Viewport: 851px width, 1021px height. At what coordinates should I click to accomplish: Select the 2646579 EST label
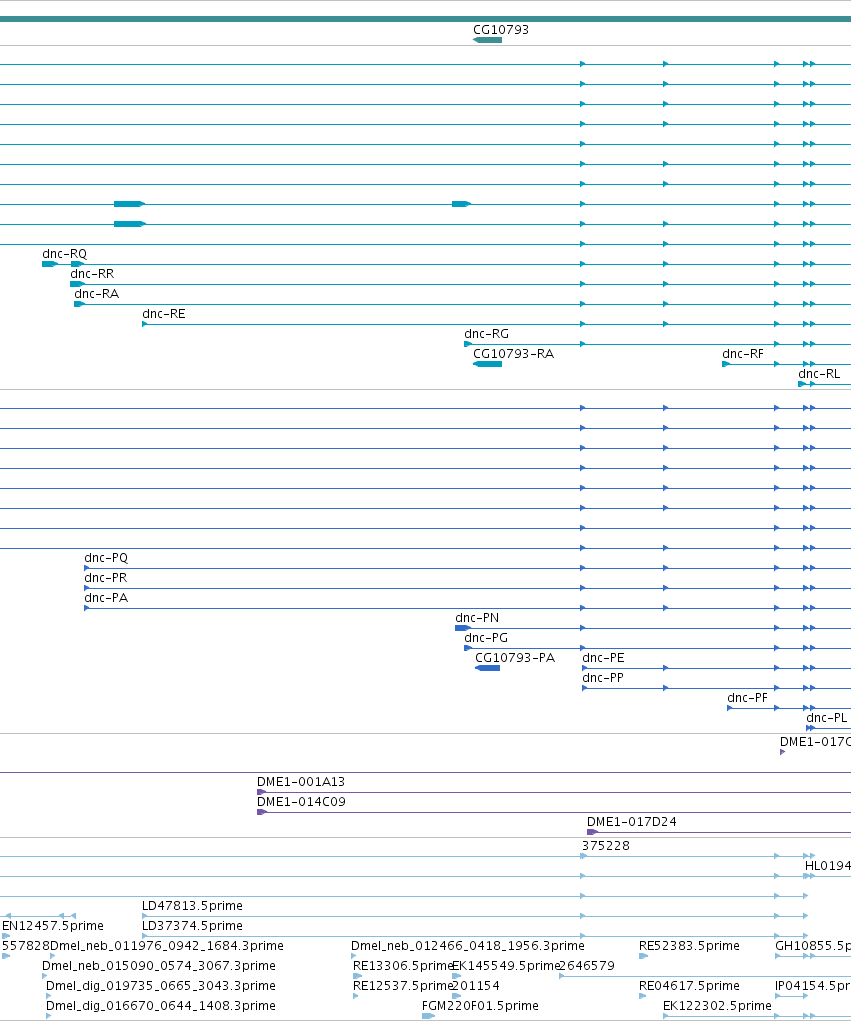[x=587, y=966]
